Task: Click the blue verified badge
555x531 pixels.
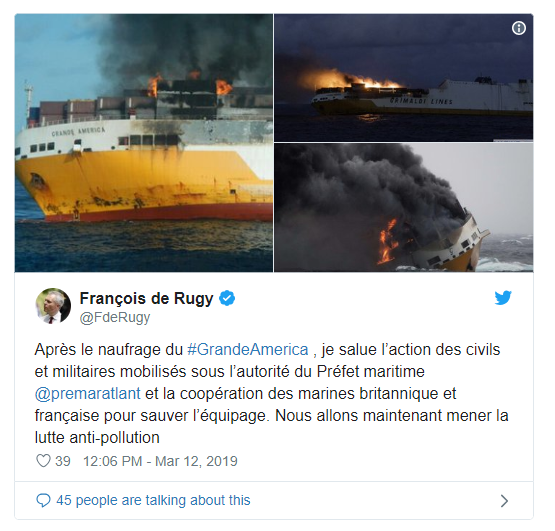Action: coord(227,298)
